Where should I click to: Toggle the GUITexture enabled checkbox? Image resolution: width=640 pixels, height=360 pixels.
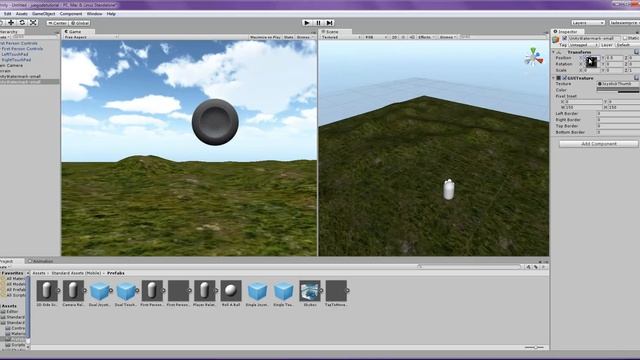click(x=565, y=78)
